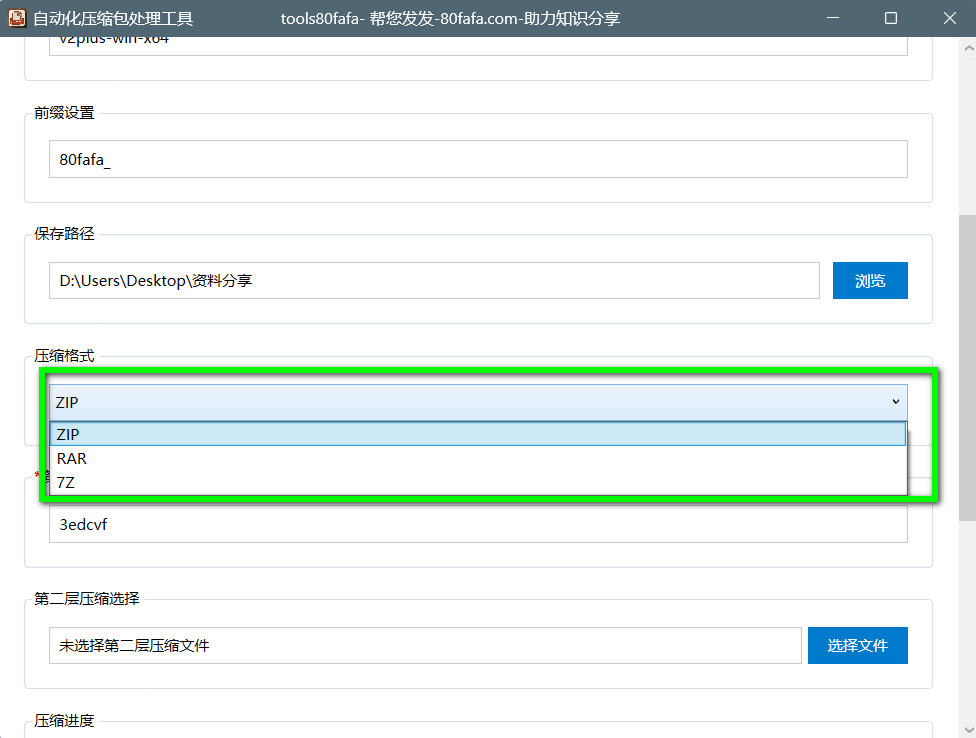Focus the top field showing v2plus-win-x64

click(x=478, y=44)
